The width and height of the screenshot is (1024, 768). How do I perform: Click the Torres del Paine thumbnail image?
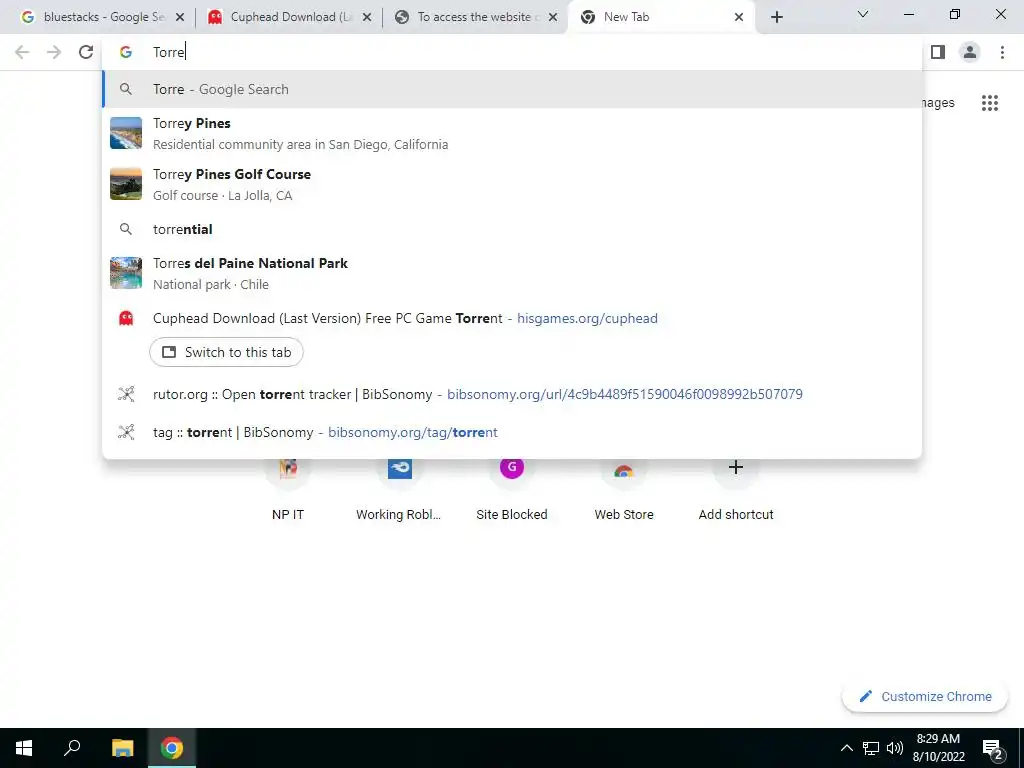[126, 273]
